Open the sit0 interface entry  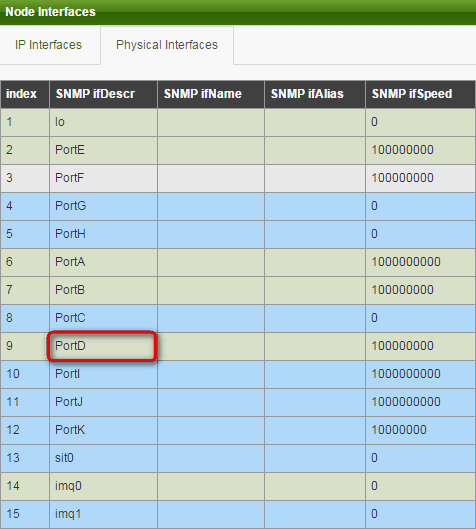coord(238,458)
